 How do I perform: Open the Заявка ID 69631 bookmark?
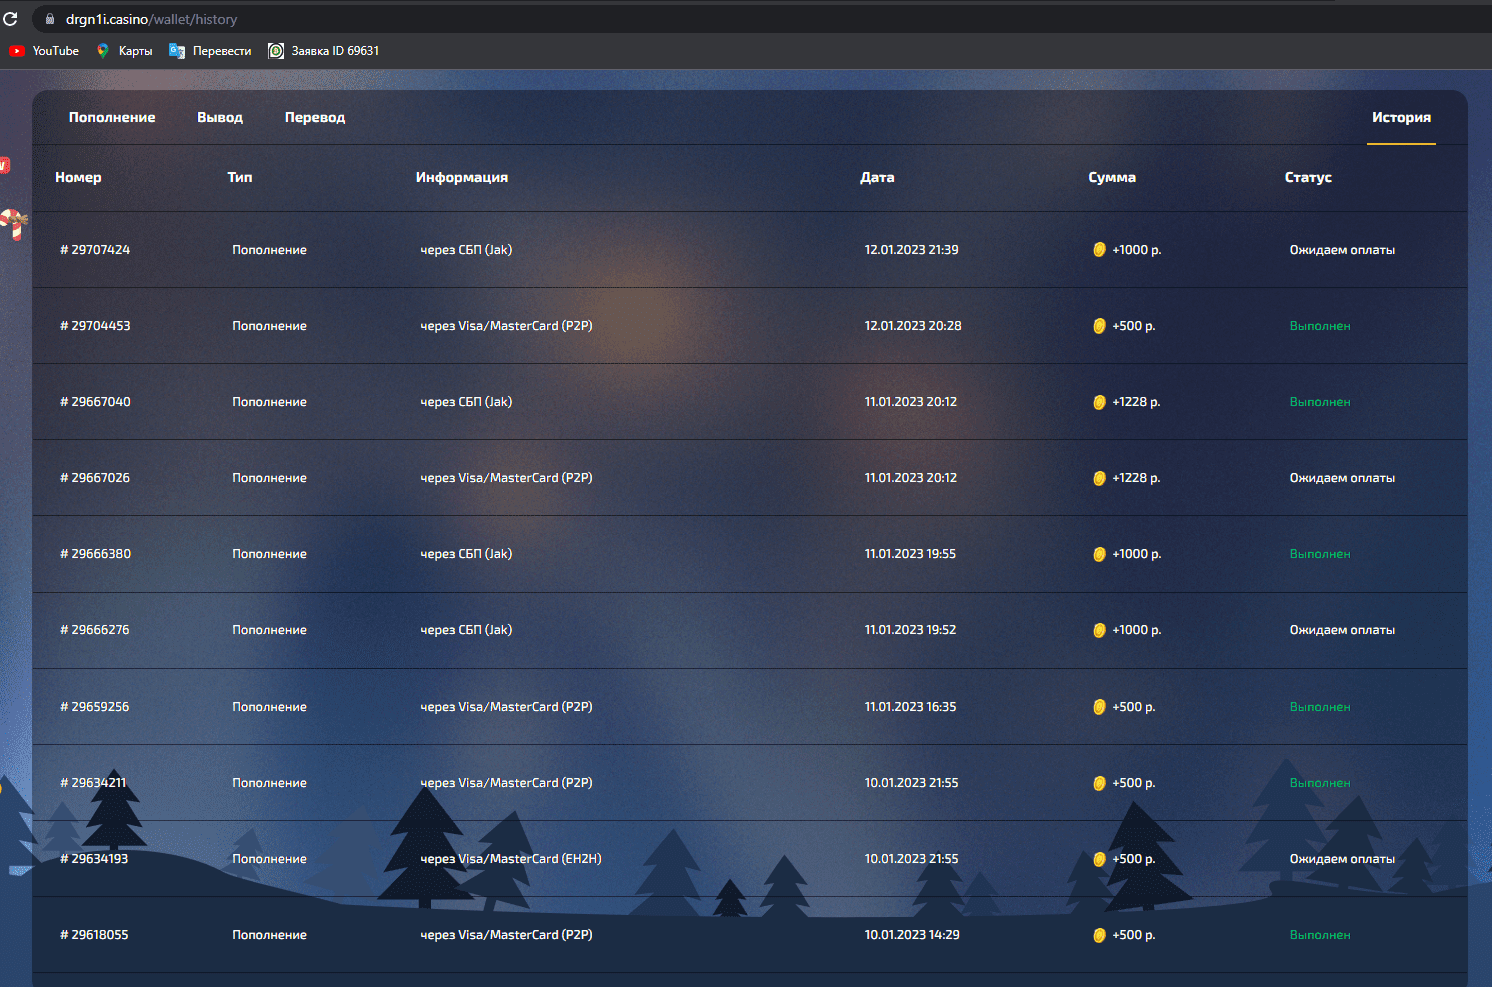[323, 51]
